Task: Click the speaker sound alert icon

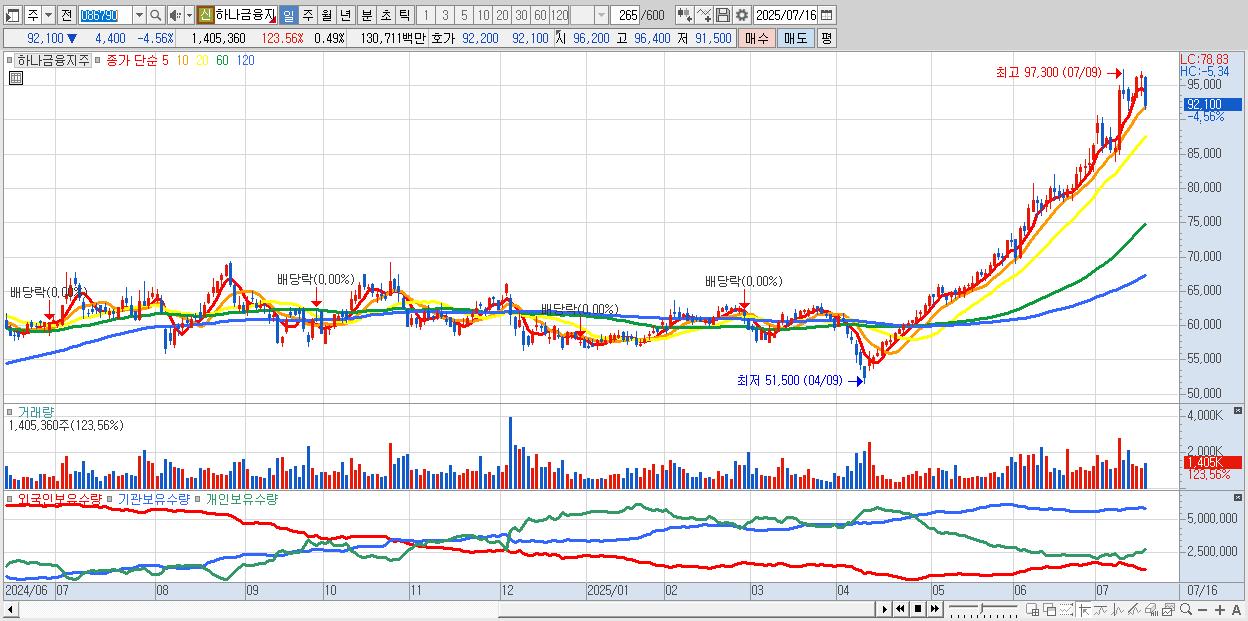Action: point(175,15)
